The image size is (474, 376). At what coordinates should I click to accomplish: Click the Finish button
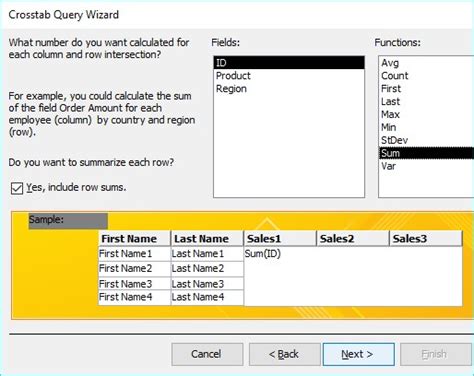pyautogui.click(x=435, y=354)
